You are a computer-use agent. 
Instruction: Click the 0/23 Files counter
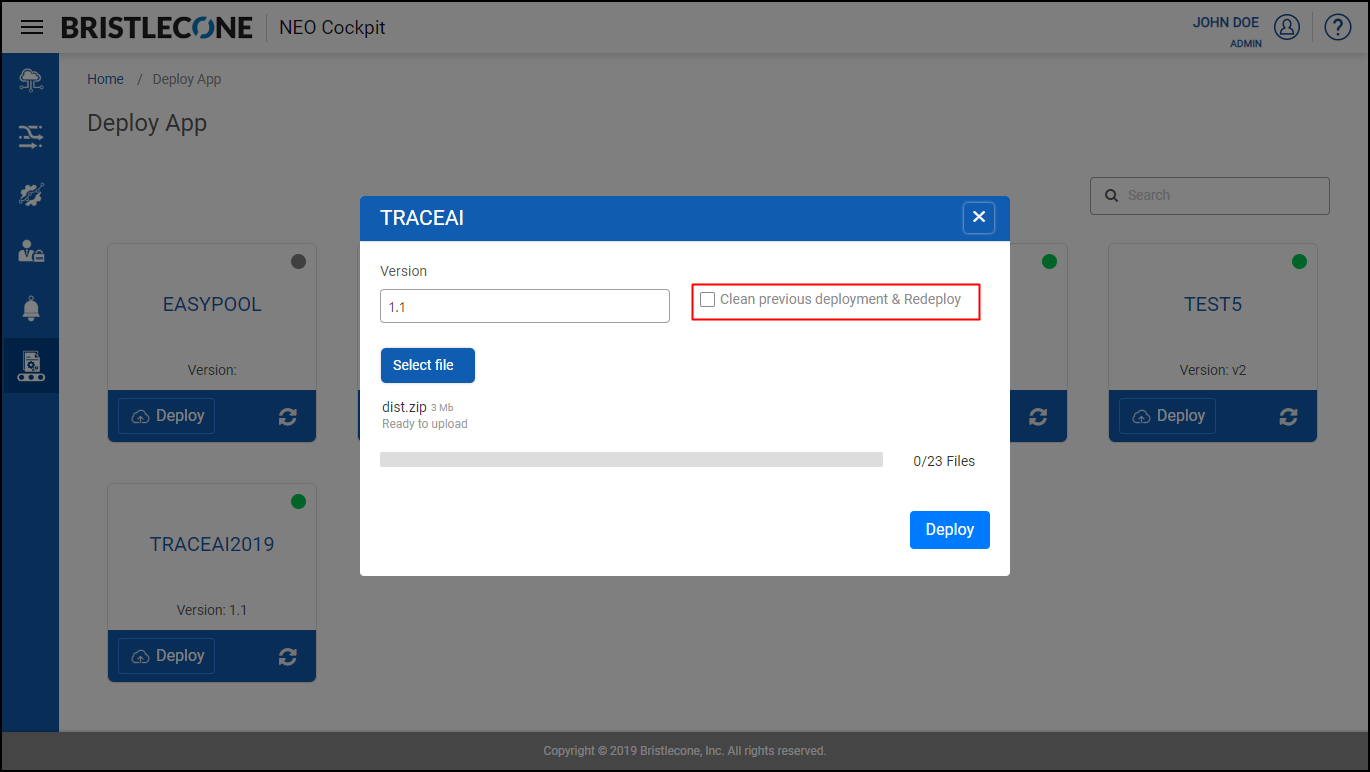click(944, 461)
